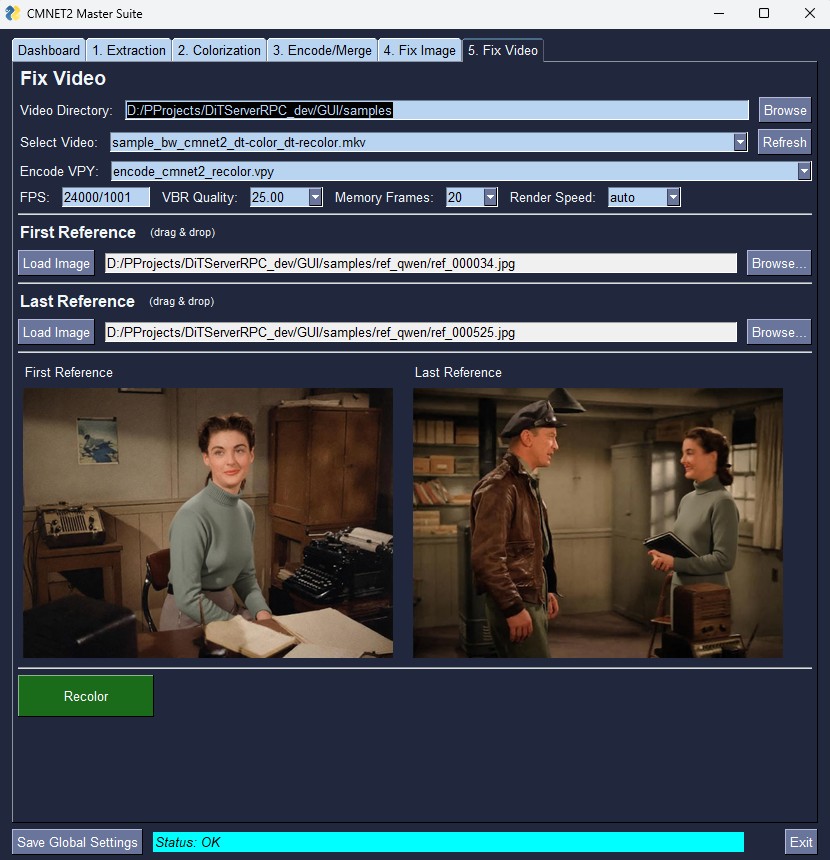Switch to the 4. Fix Image tab
Screen dimensions: 830x860
point(420,50)
